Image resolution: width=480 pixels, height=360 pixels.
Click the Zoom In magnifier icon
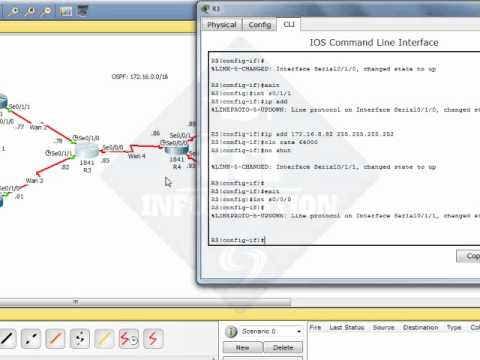14,11
